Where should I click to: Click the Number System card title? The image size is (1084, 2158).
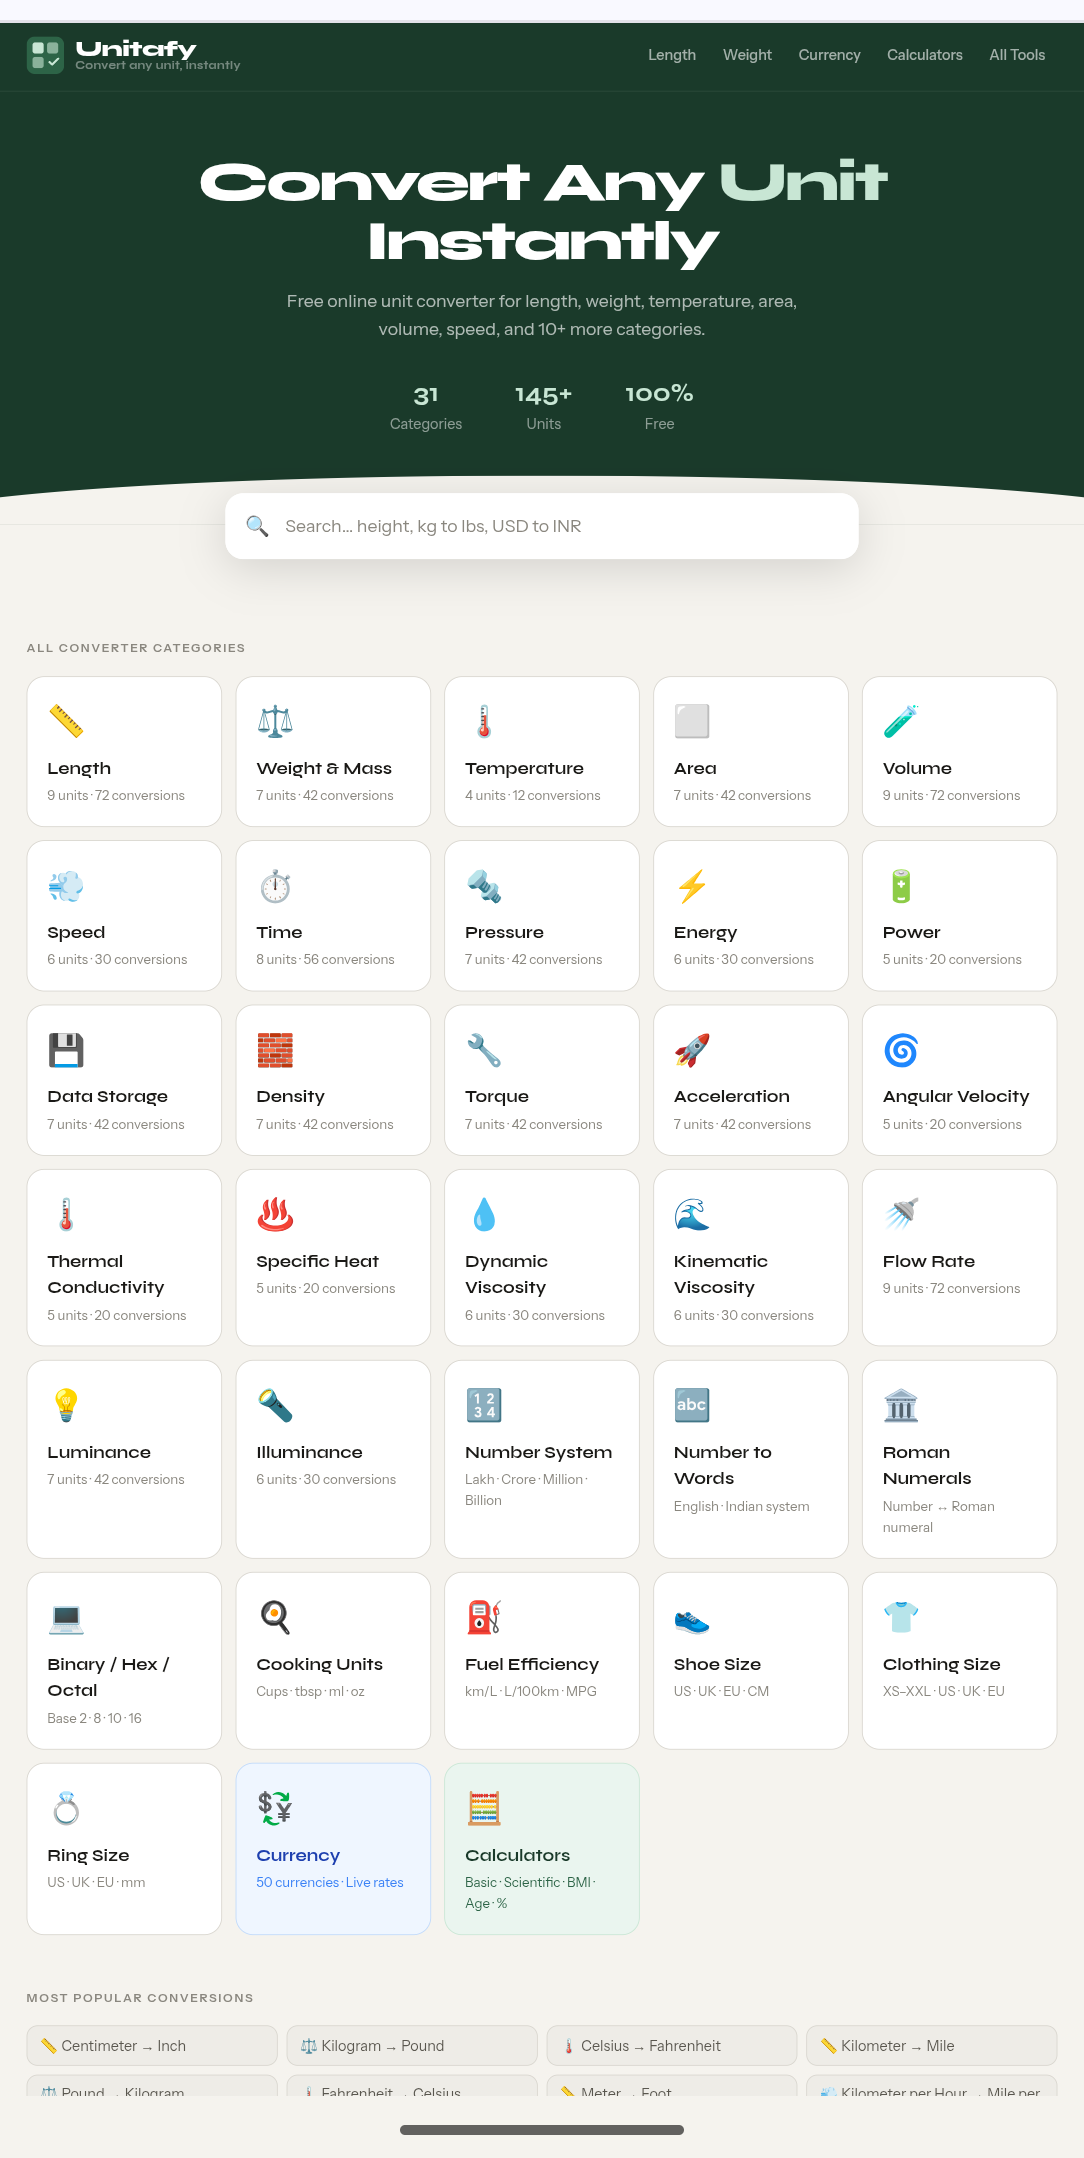click(538, 1452)
